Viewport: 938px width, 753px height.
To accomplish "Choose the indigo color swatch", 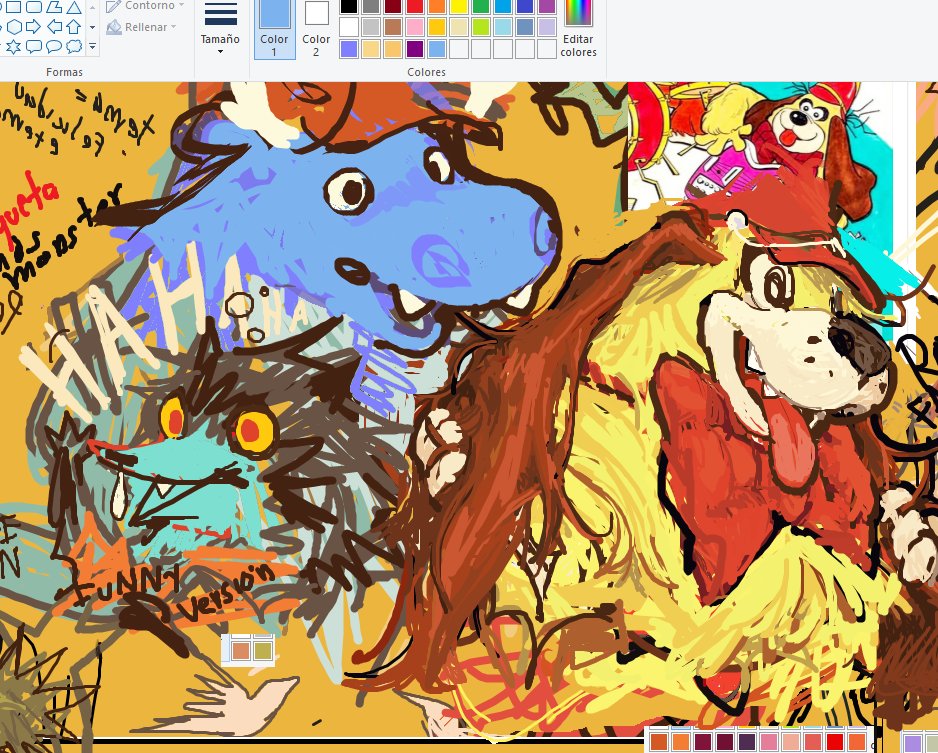I will [525, 6].
